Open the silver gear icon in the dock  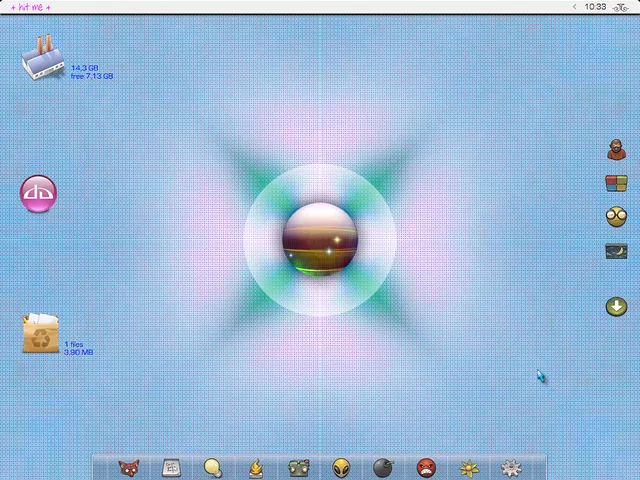(x=511, y=467)
